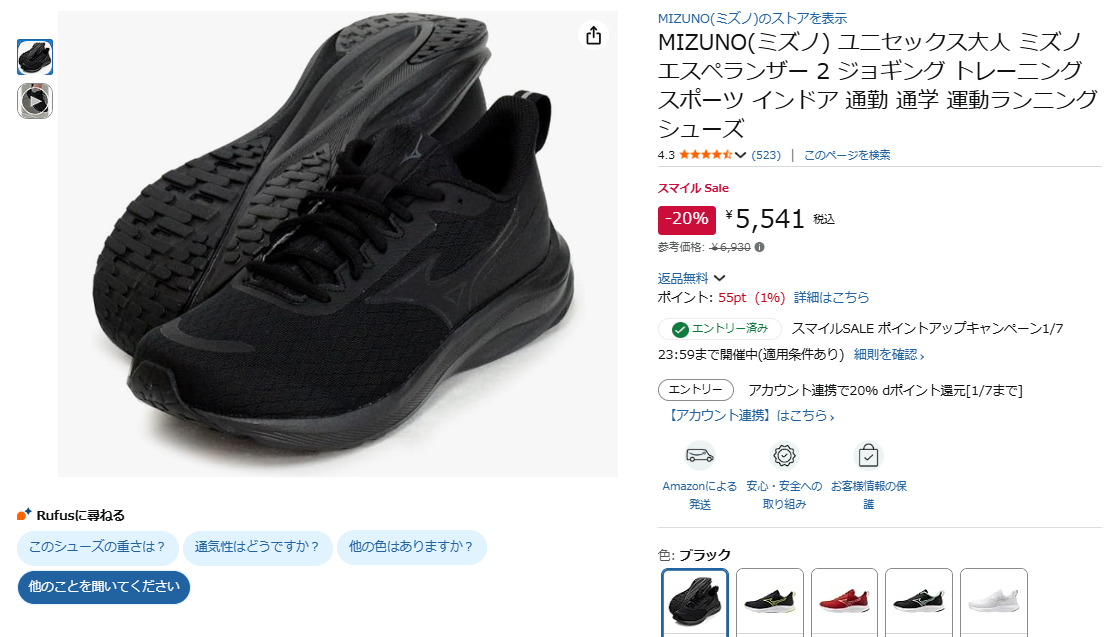Ask Rufus このシューズの重さは？
This screenshot has width=1119, height=637.
(97, 547)
